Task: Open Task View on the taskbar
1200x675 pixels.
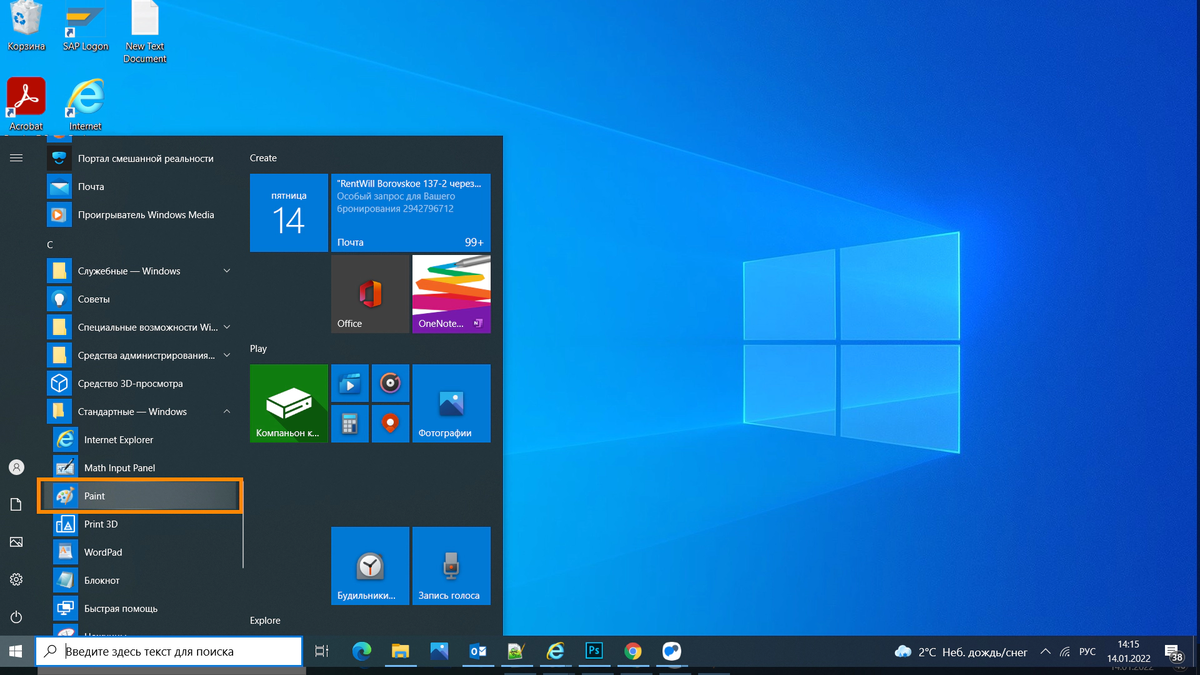Action: coord(322,652)
